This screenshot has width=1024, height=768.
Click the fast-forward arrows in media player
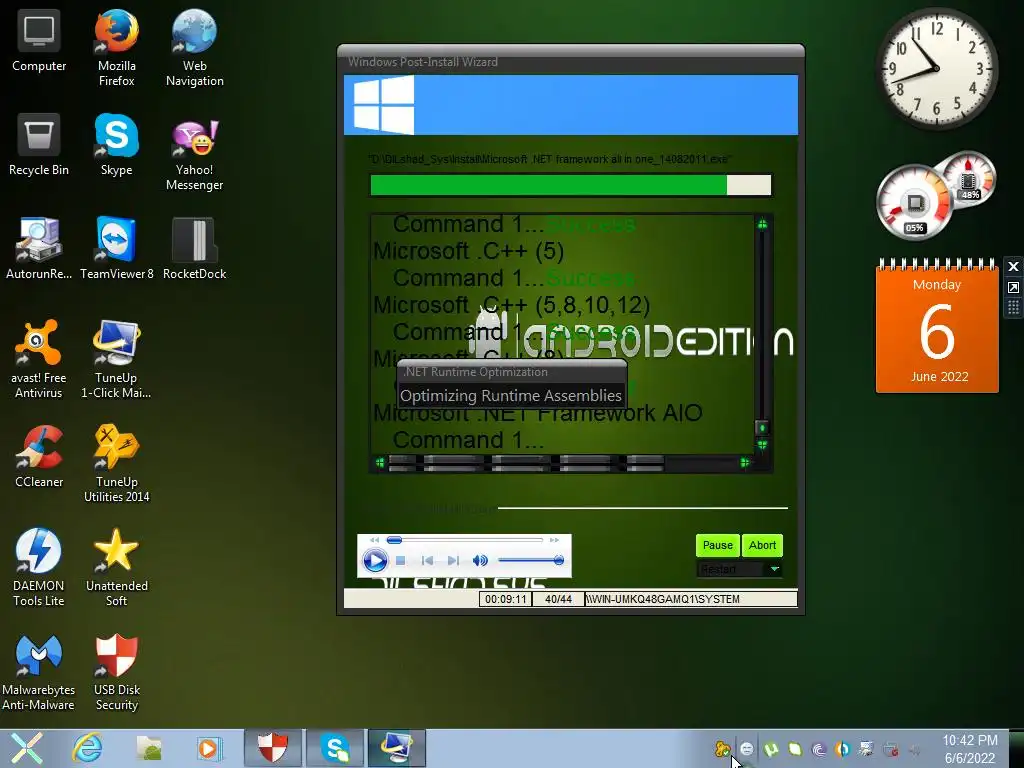point(554,540)
